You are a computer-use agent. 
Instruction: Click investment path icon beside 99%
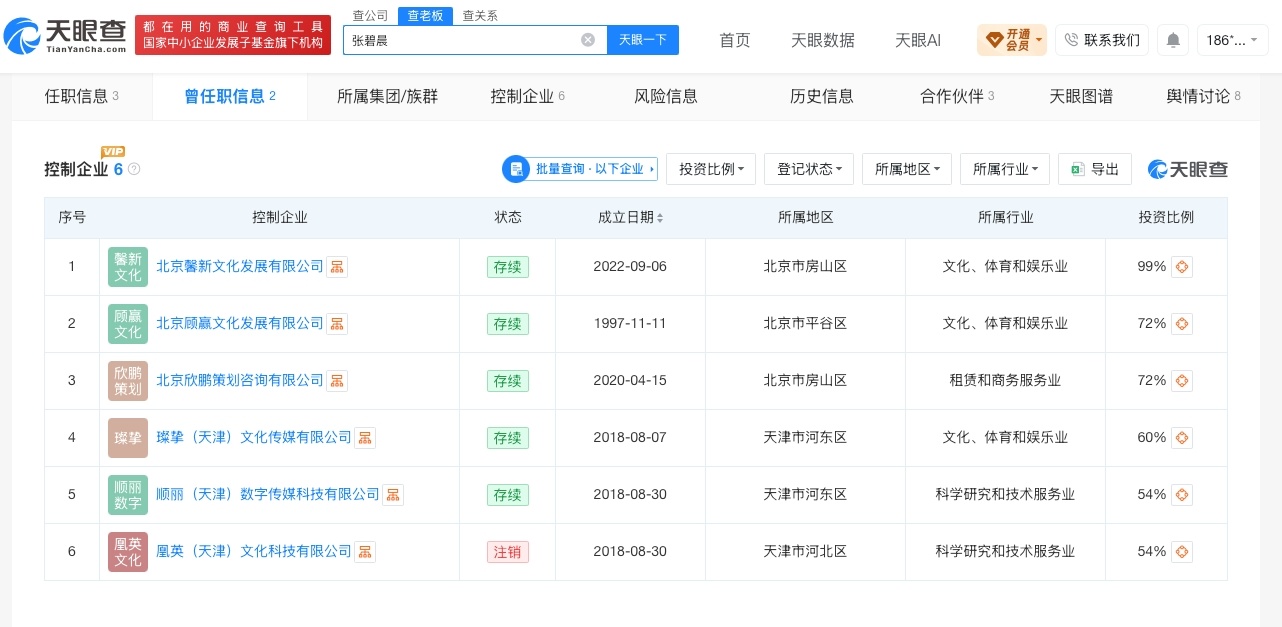[x=1182, y=267]
